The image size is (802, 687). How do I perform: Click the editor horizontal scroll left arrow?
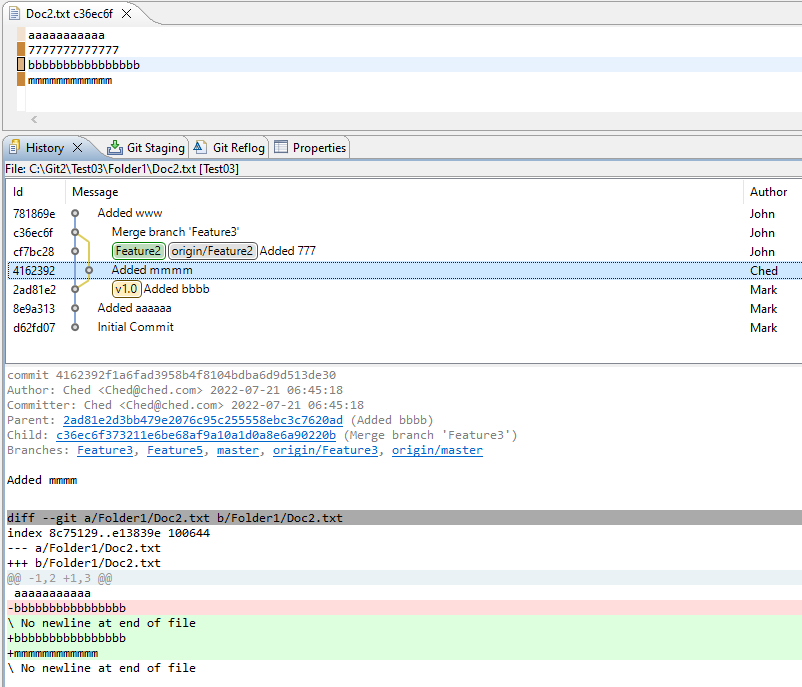34,119
